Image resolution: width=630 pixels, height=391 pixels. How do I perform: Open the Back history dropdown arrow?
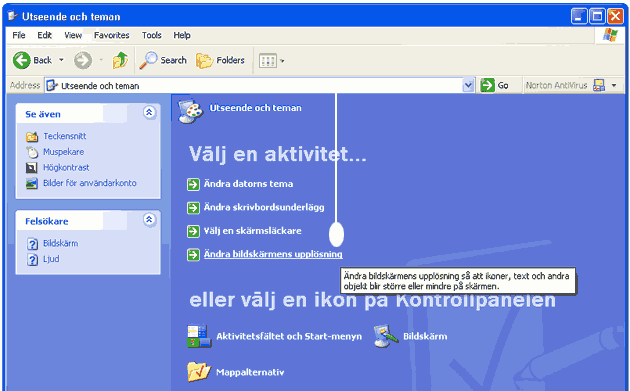coord(61,60)
